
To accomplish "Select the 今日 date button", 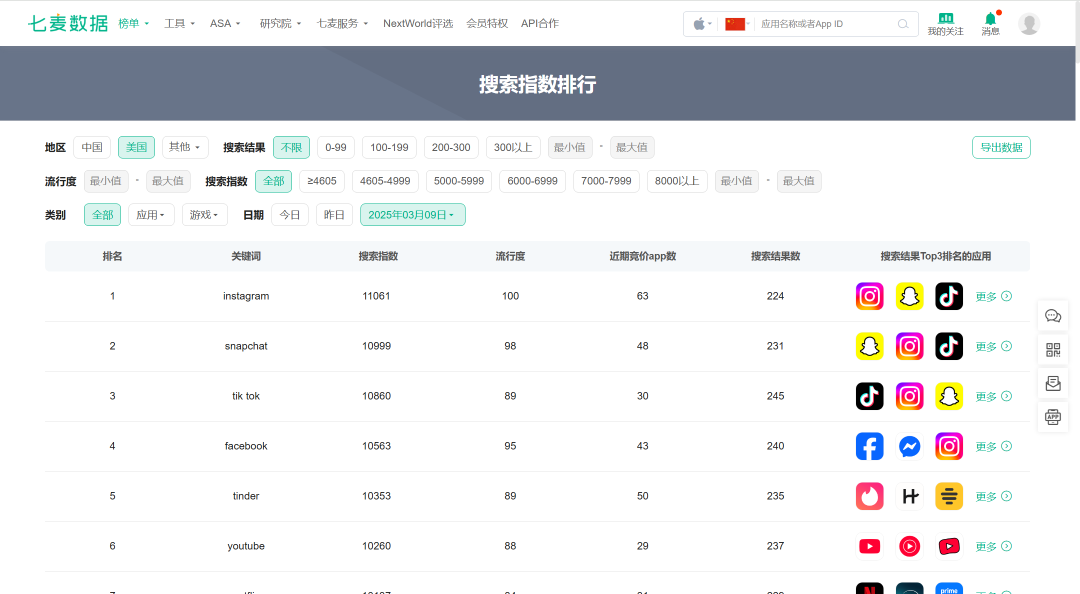I will click(x=290, y=215).
